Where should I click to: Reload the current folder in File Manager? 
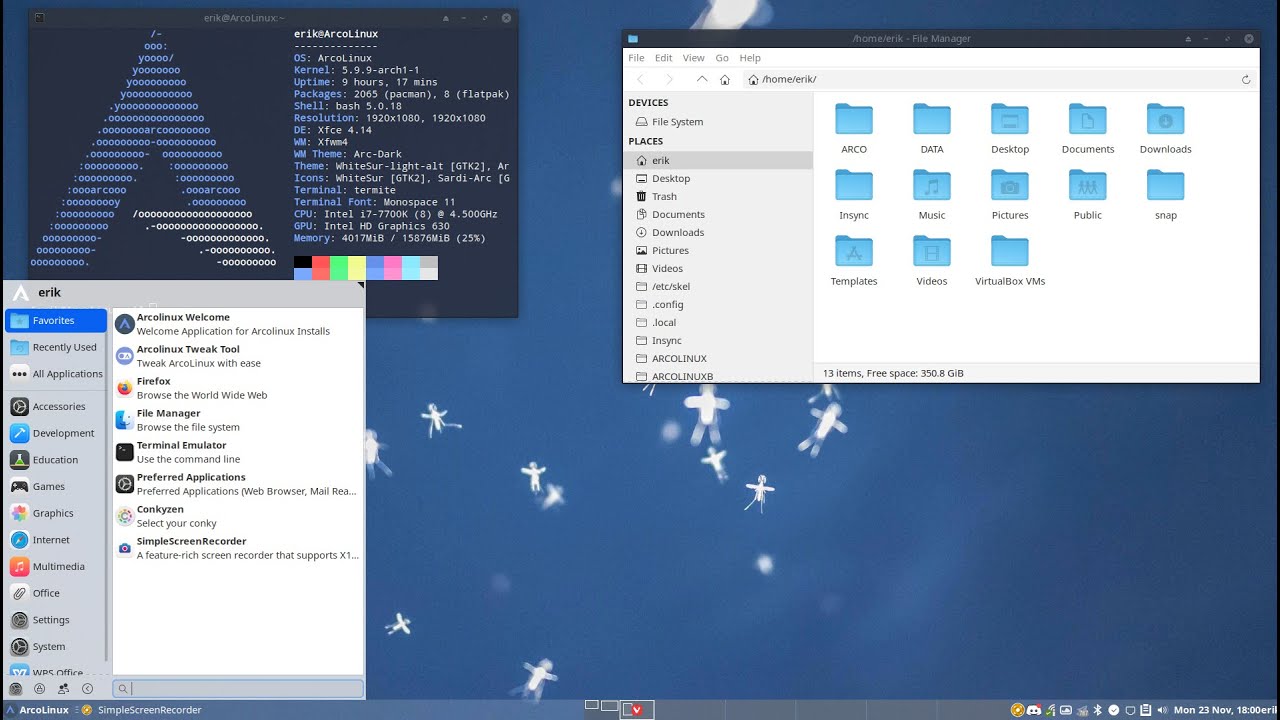coord(1246,79)
